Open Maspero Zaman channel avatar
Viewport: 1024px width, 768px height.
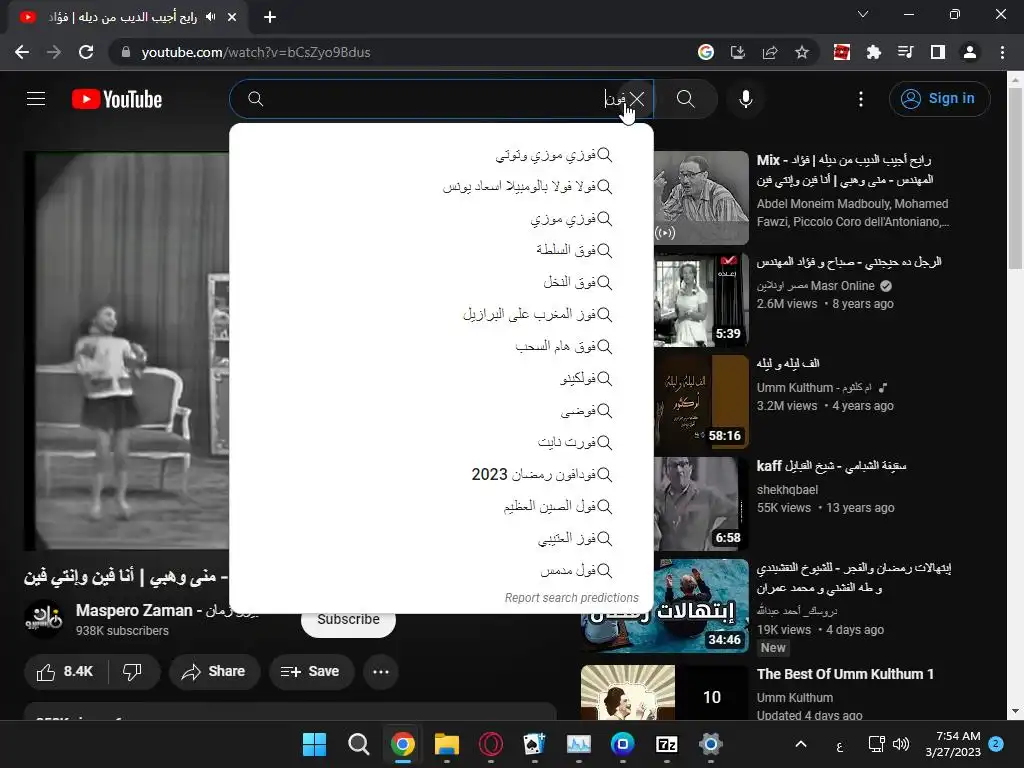click(43, 619)
